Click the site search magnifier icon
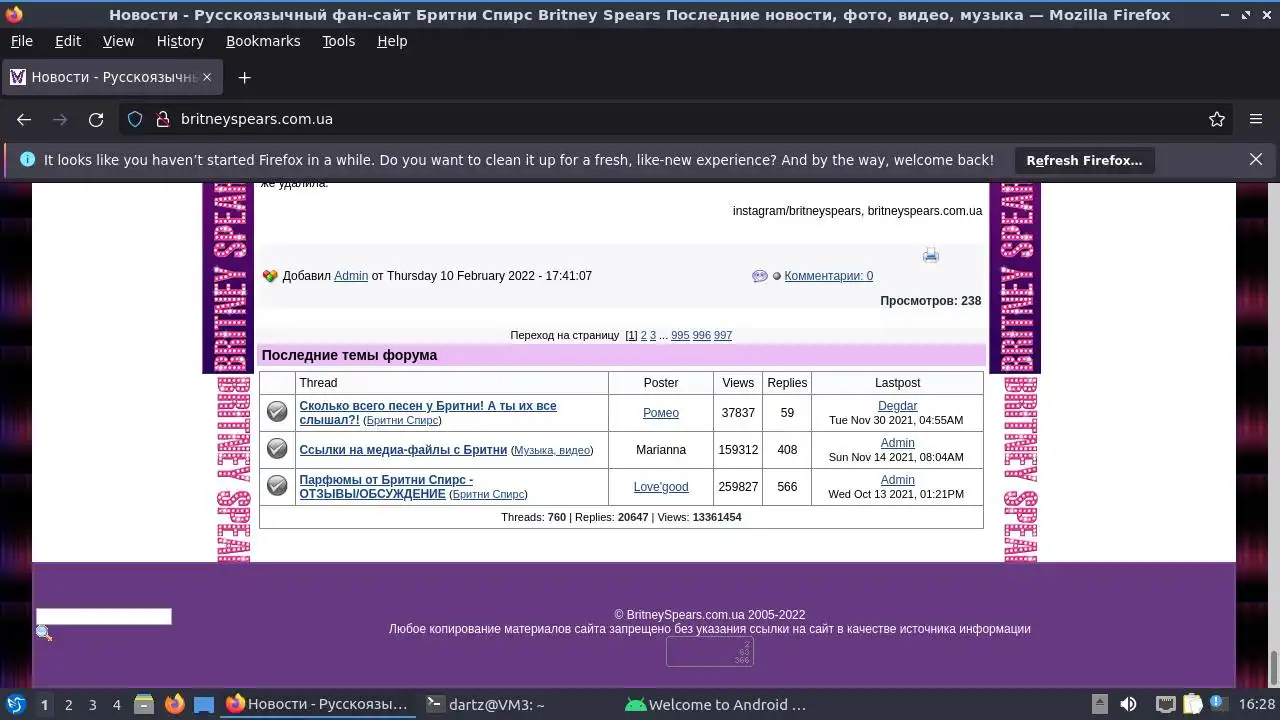1280x720 pixels. (44, 633)
